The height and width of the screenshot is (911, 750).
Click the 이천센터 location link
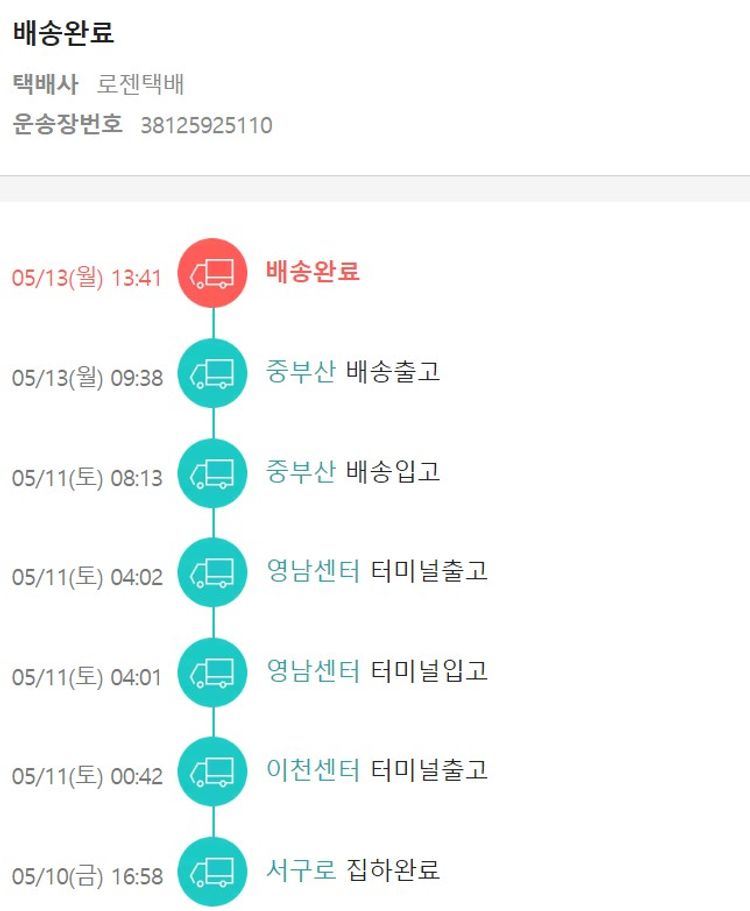(x=312, y=770)
